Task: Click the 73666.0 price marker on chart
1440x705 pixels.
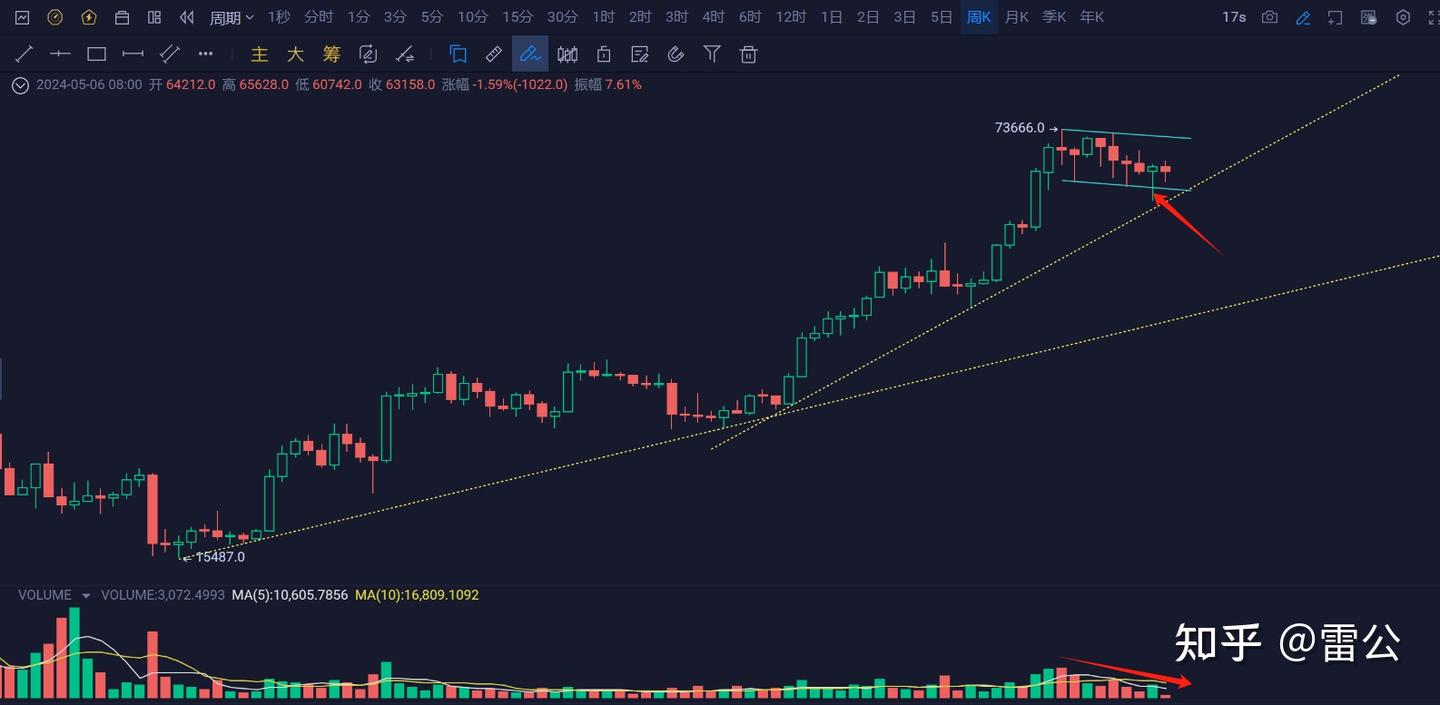Action: 1020,128
